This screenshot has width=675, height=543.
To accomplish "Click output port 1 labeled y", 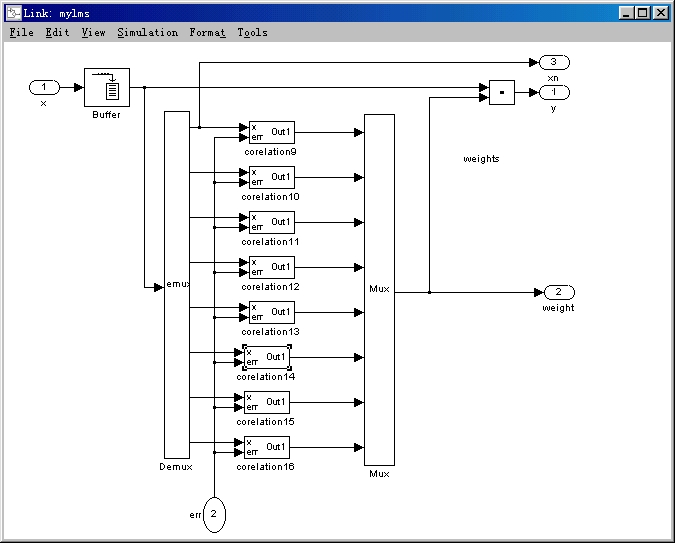I will coord(553,92).
